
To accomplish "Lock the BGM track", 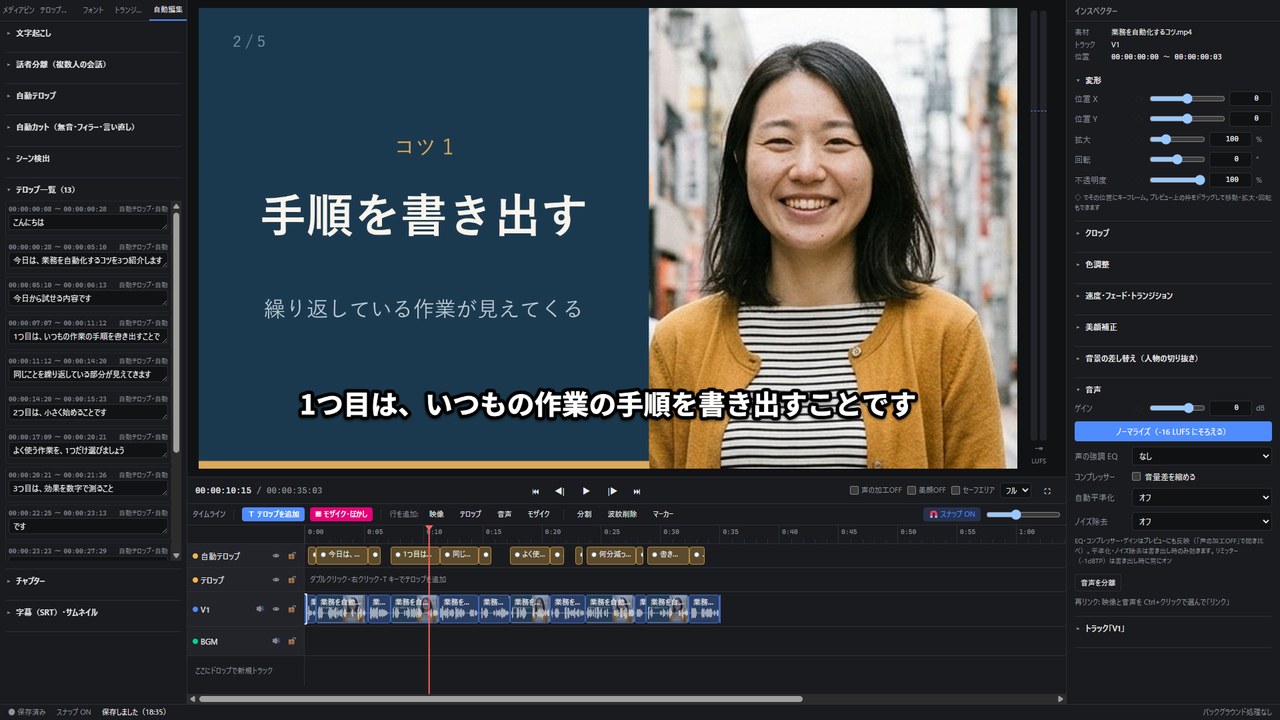I will click(292, 641).
